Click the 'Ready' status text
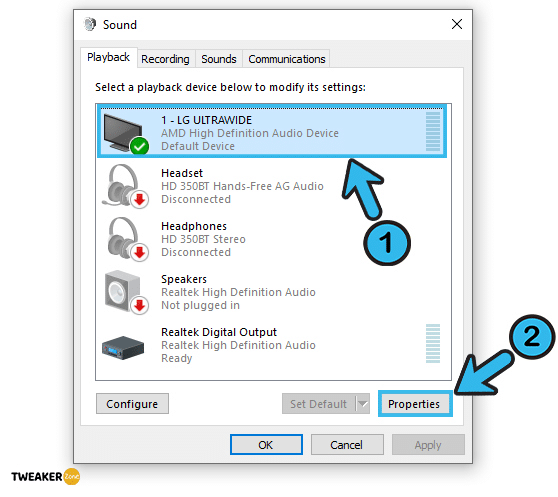558x497 pixels. pyautogui.click(x=177, y=358)
